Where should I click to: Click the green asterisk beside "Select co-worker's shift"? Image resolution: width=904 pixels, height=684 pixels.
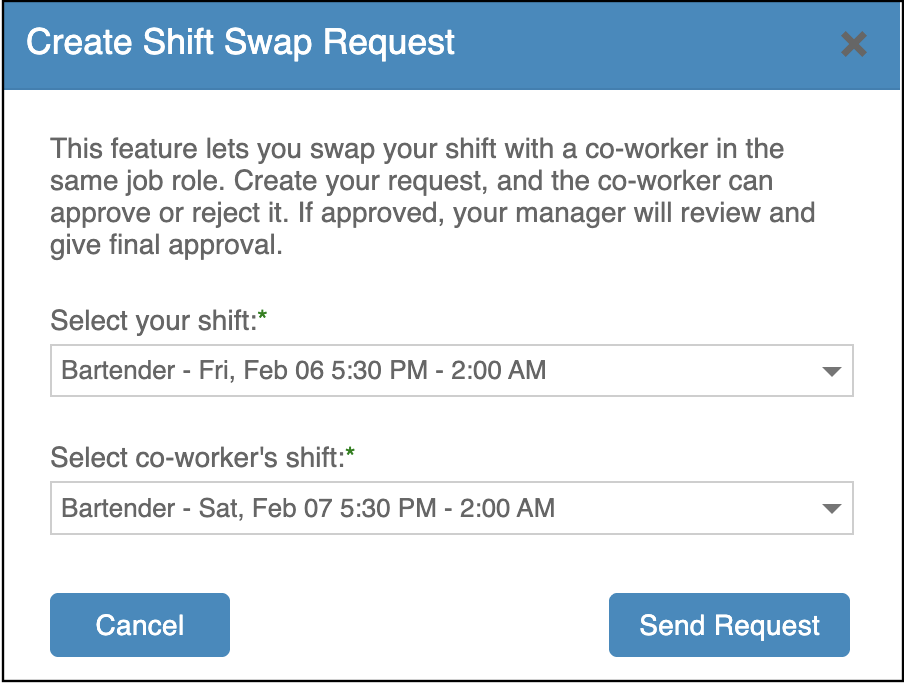(x=351, y=455)
